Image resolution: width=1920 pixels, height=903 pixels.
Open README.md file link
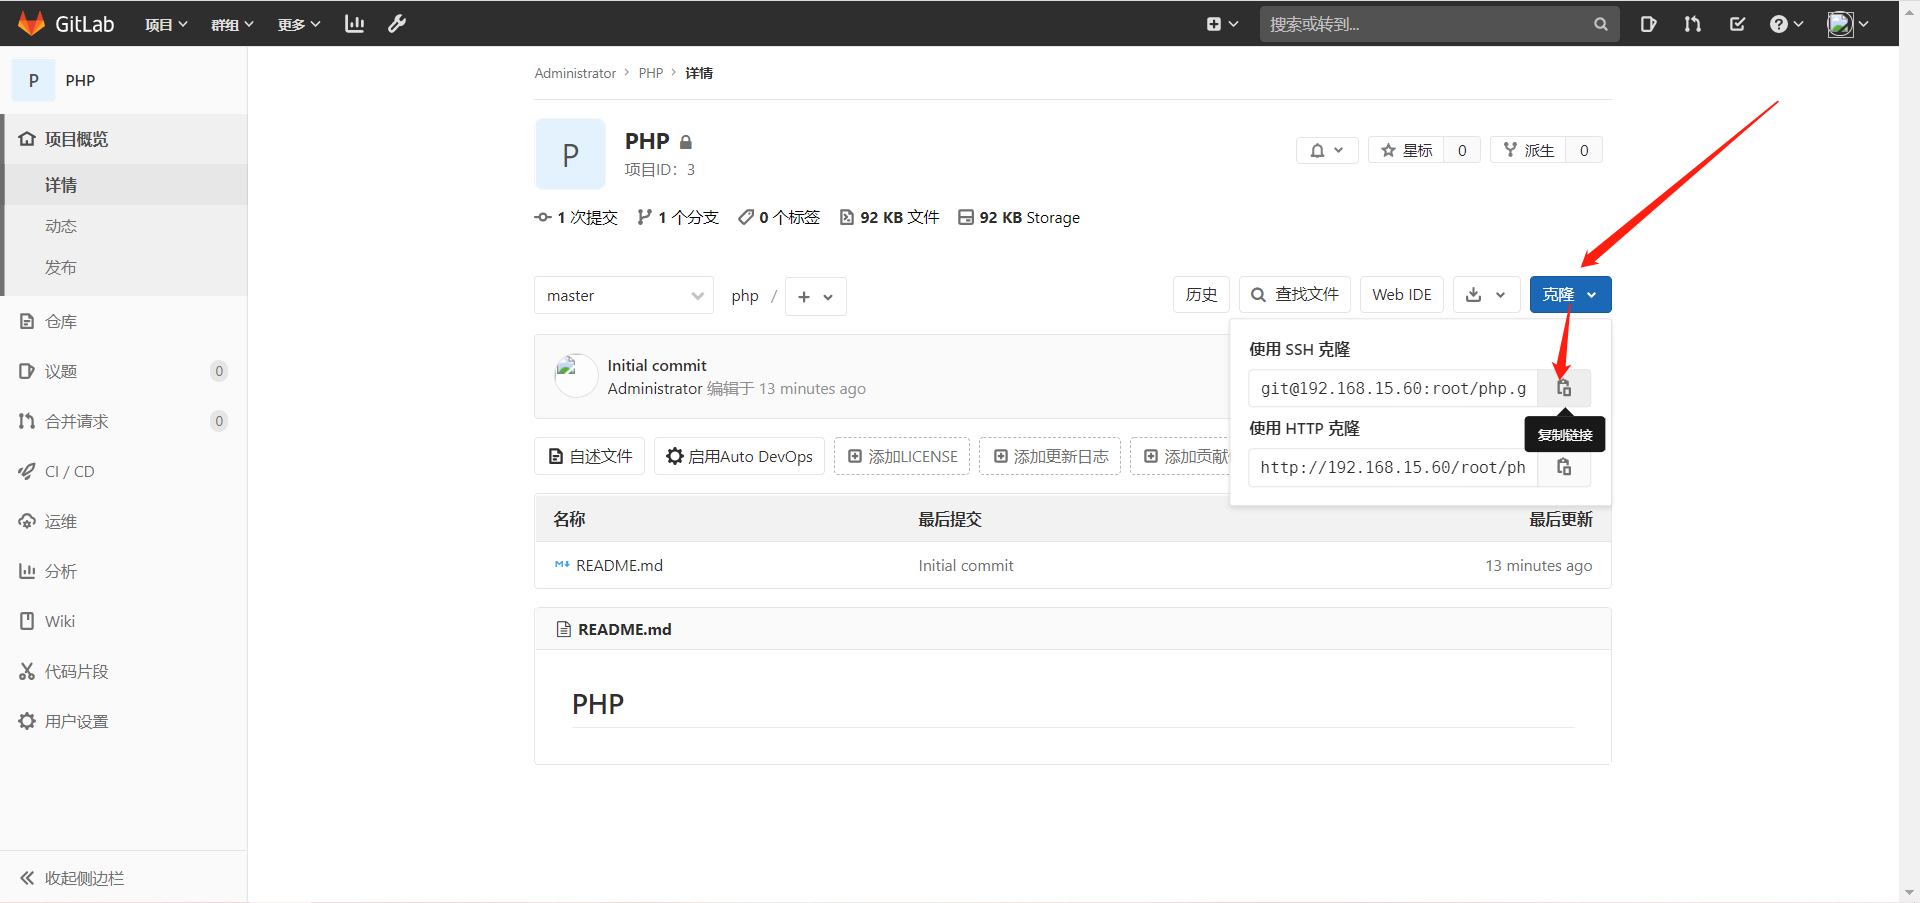[x=619, y=566]
